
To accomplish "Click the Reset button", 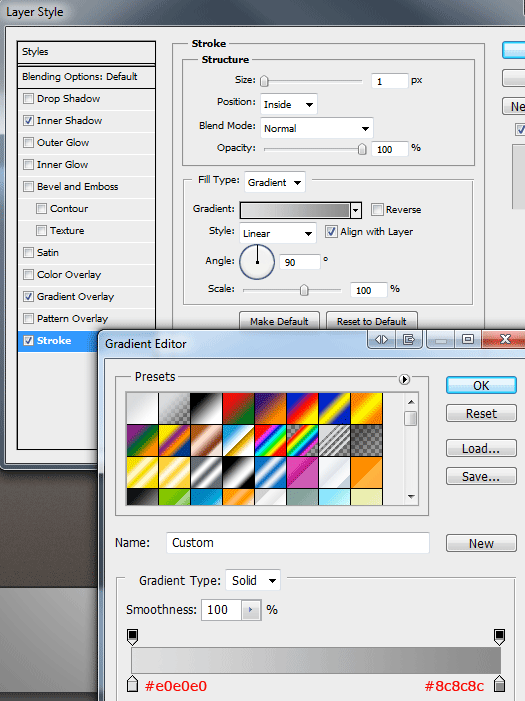I will pos(481,414).
